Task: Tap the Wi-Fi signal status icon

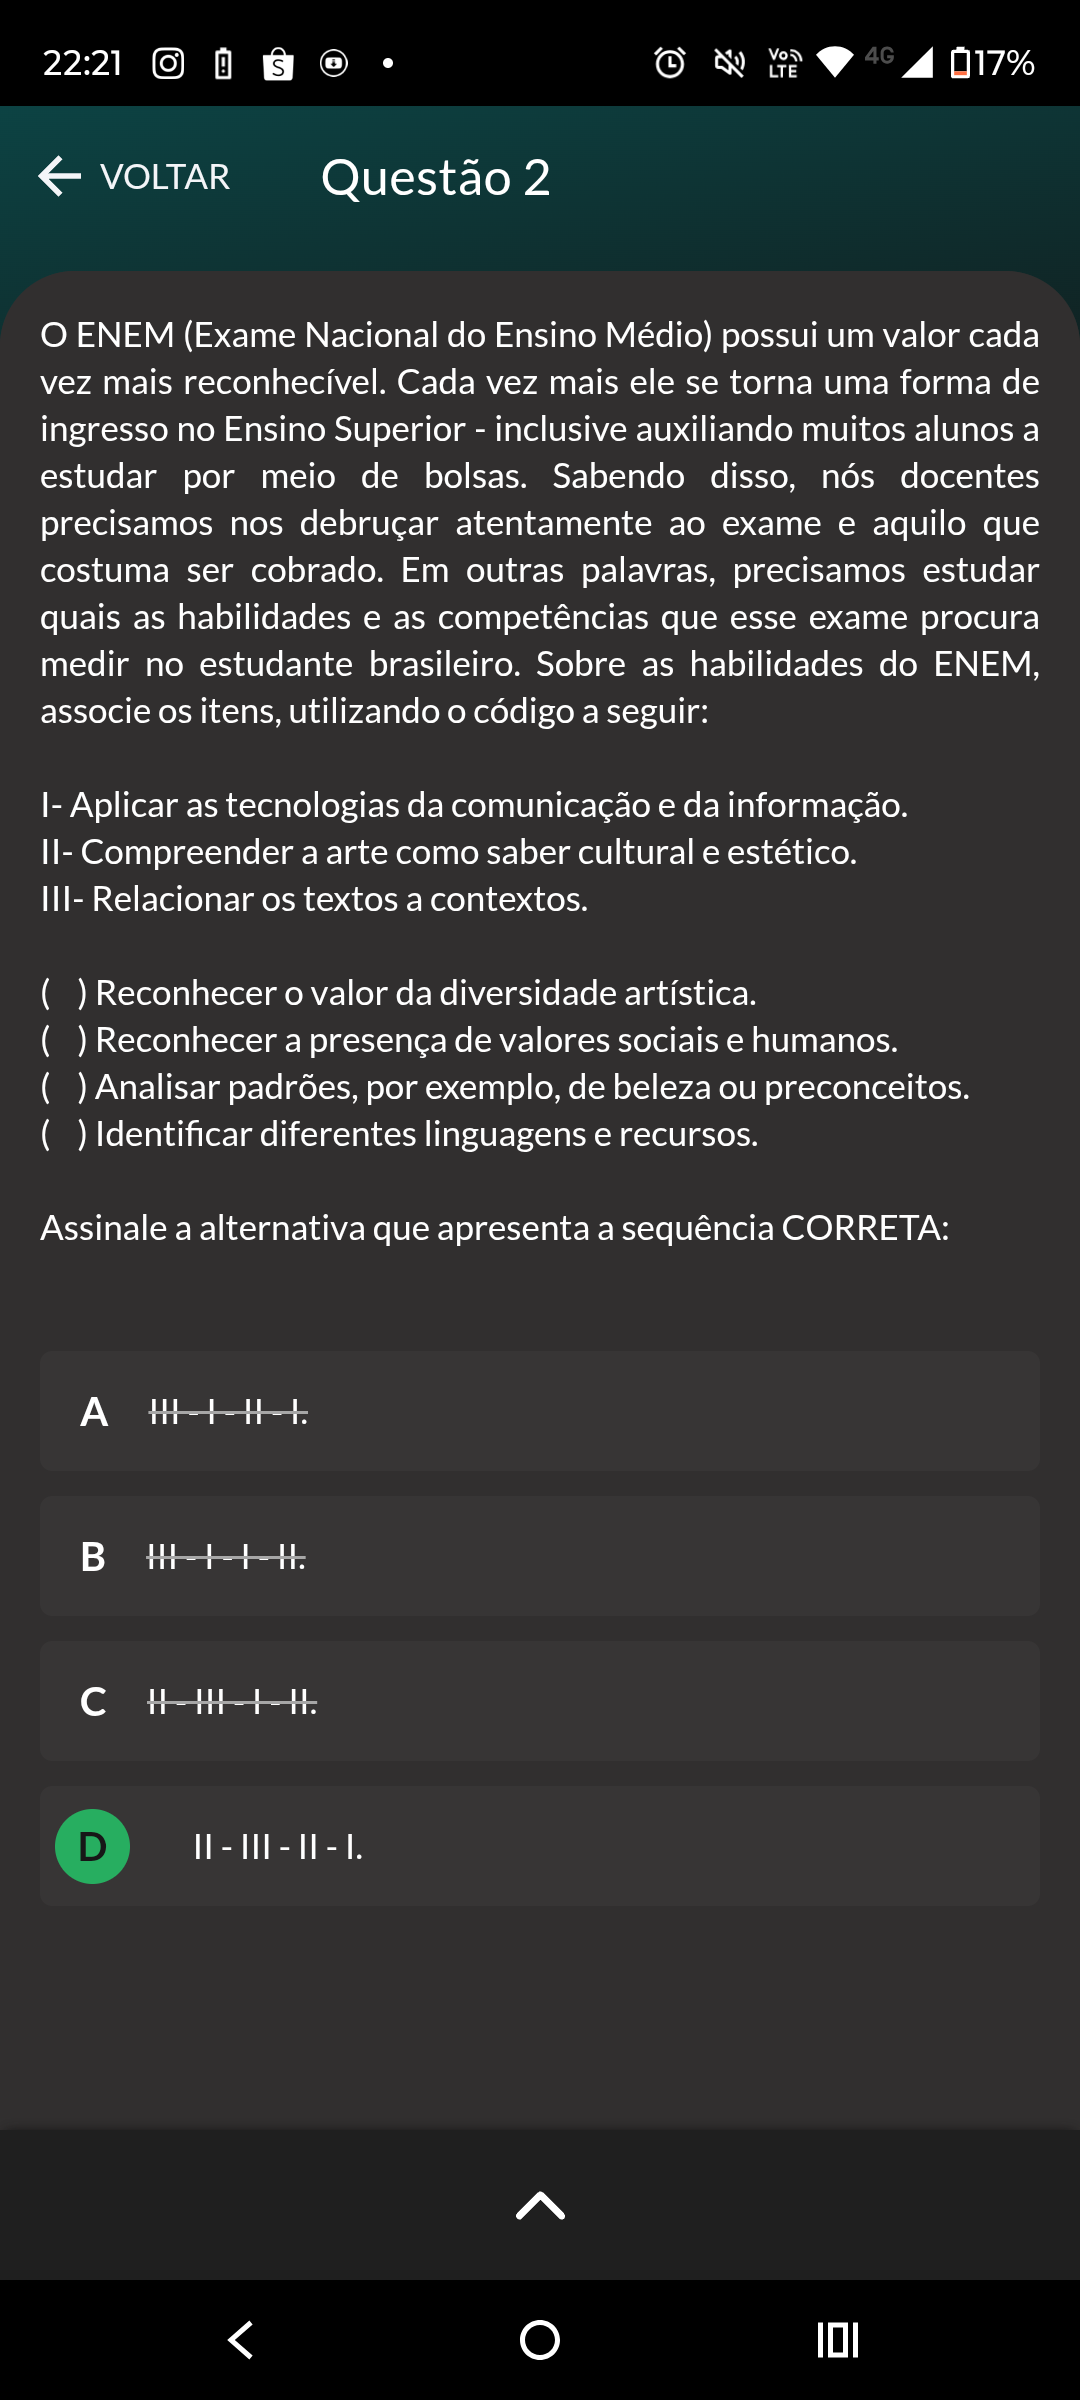Action: click(835, 63)
